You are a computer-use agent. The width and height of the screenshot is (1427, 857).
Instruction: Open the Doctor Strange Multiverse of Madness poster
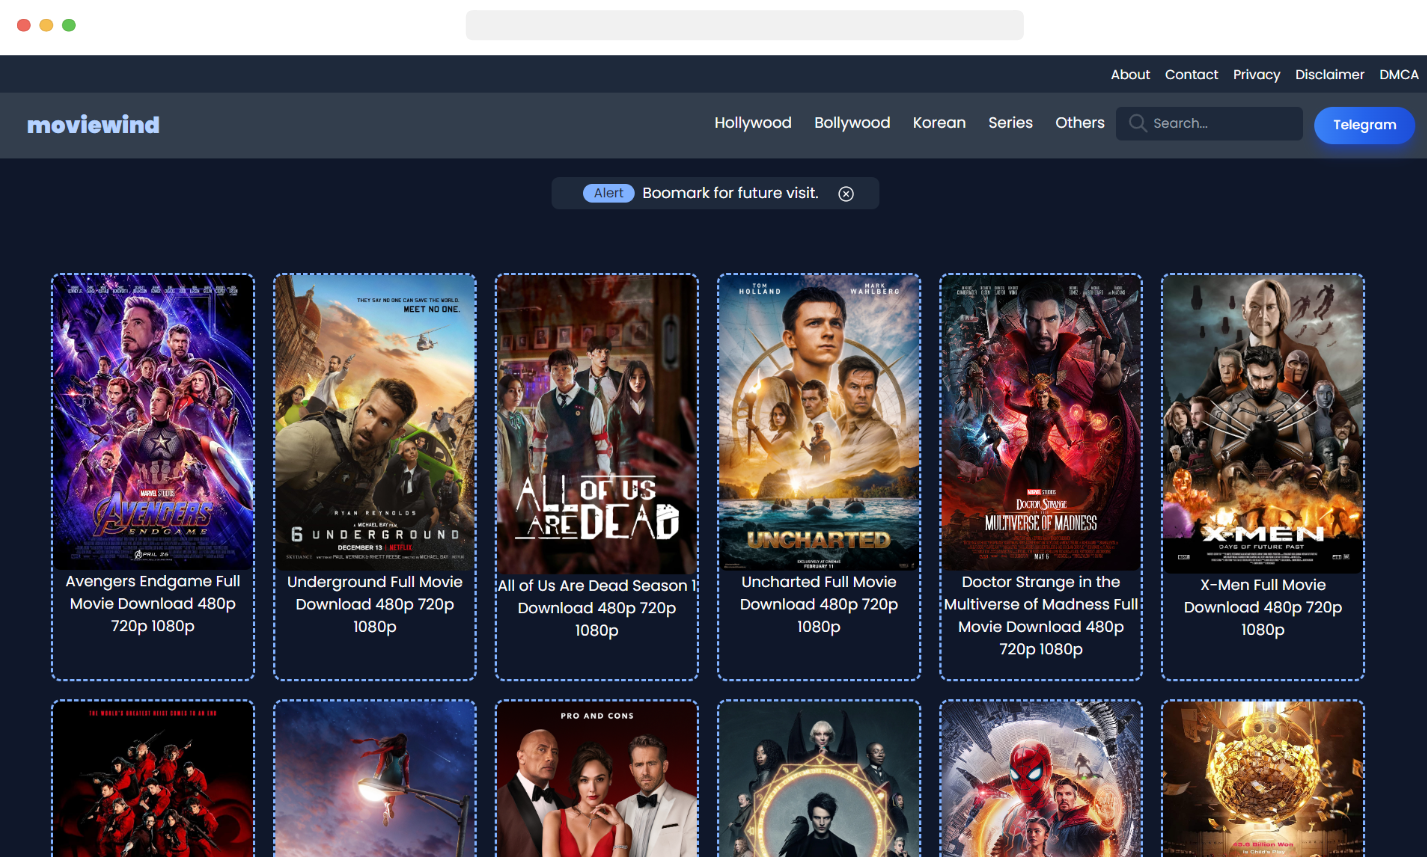pos(1041,423)
